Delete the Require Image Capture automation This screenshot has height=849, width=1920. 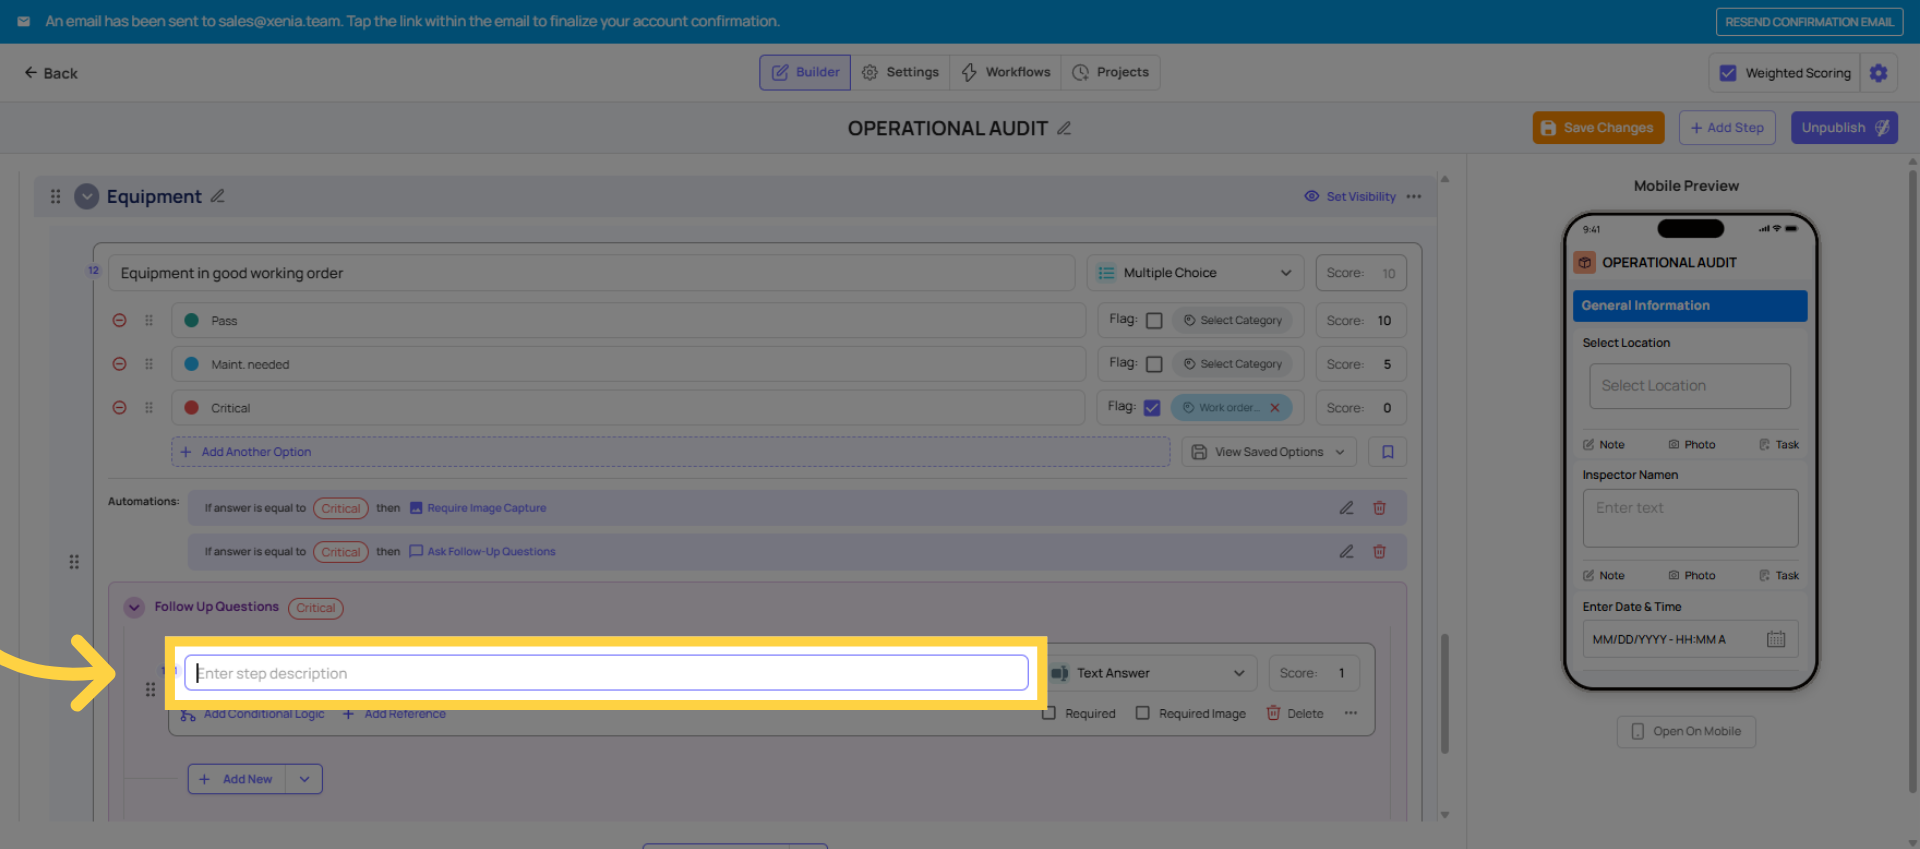[1379, 508]
